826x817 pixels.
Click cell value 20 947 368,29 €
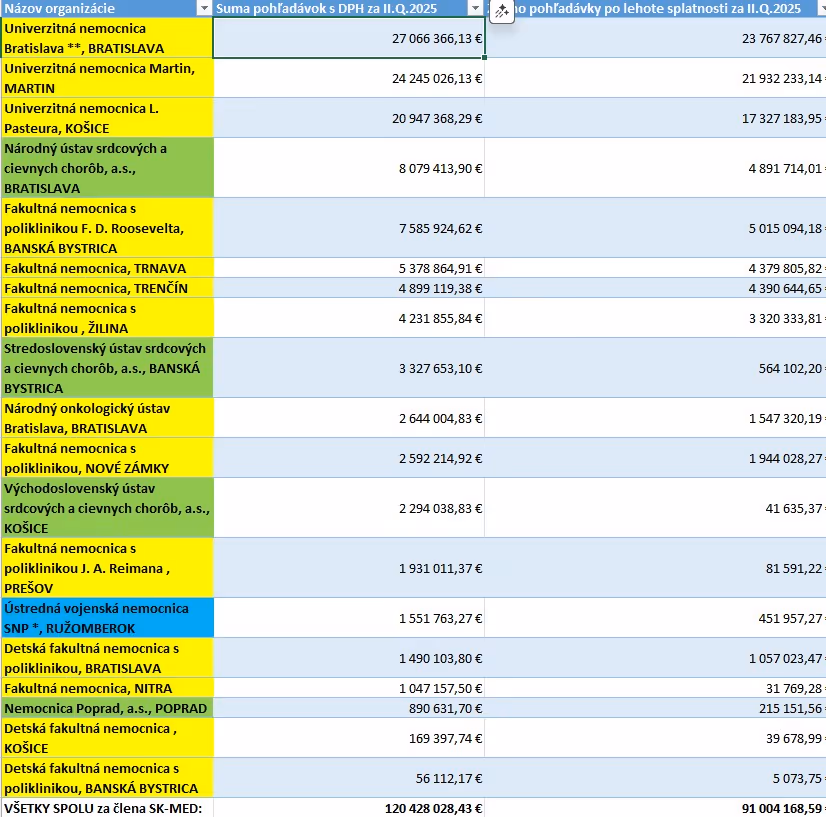pyautogui.click(x=437, y=119)
